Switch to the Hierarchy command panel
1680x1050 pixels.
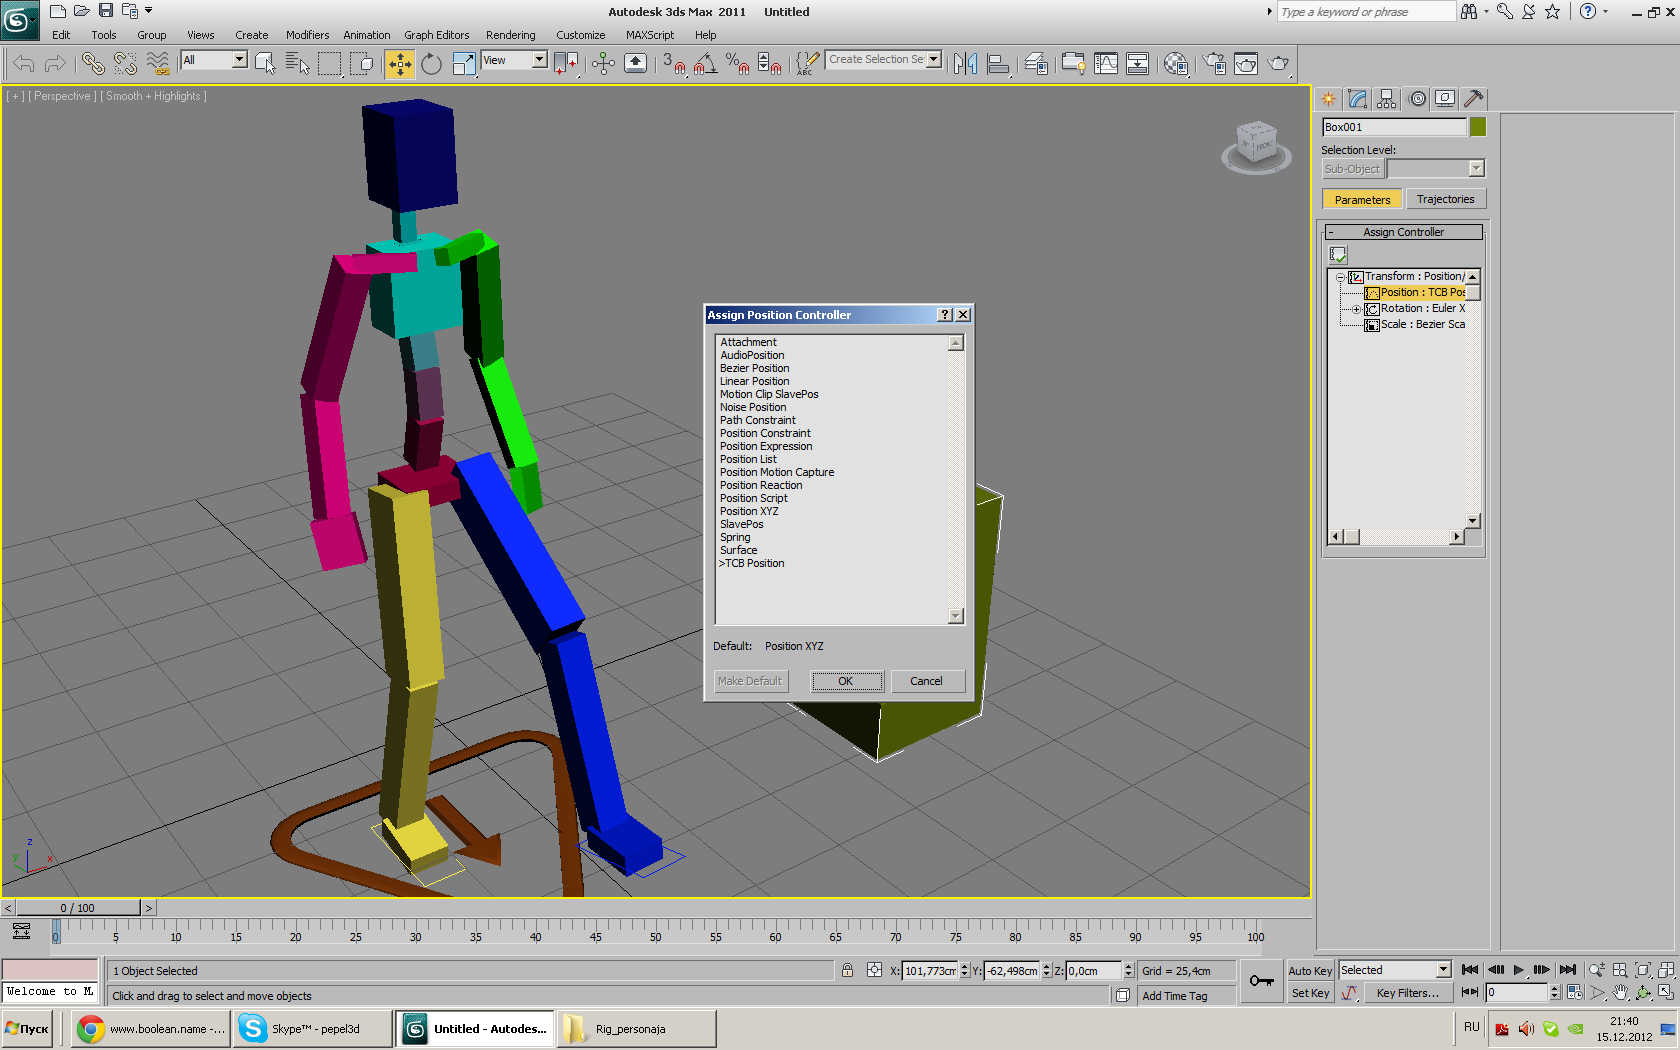1386,99
